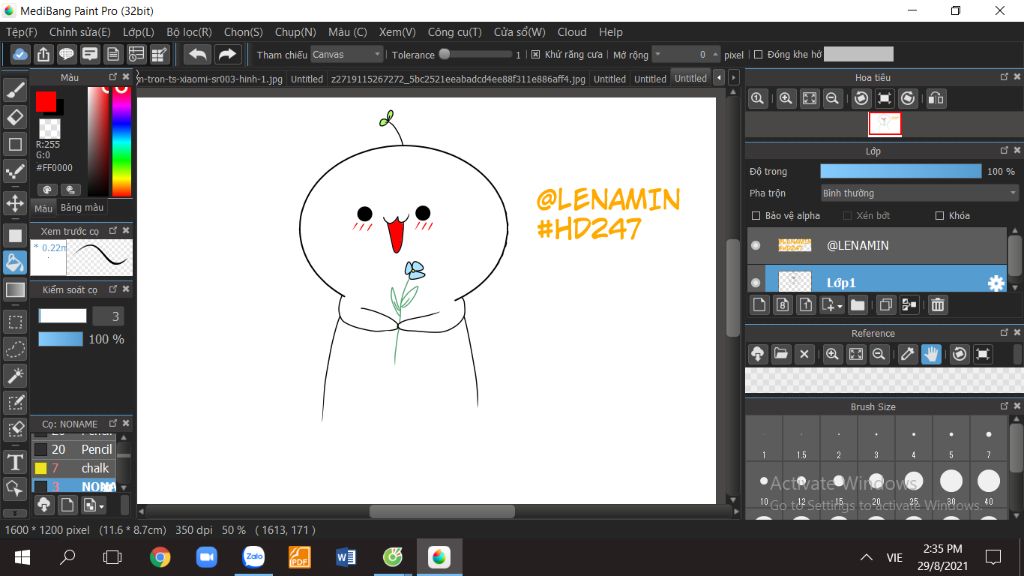Select the Brush tool in left toolbar
Viewport: 1024px width, 576px height.
coord(15,89)
